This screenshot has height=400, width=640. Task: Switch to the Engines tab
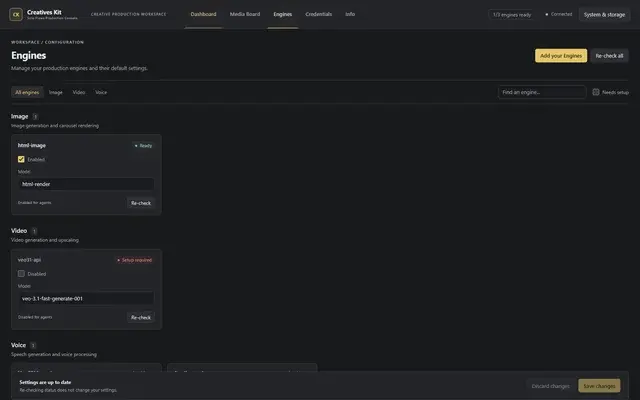point(282,14)
